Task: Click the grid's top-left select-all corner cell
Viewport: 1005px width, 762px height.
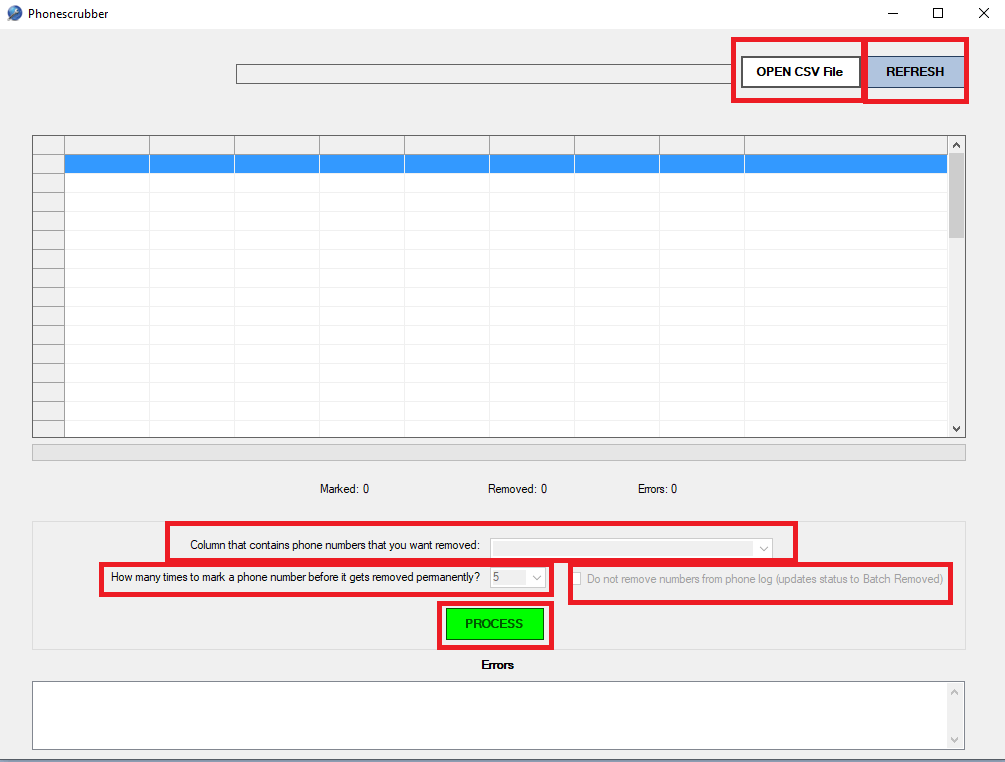Action: click(49, 145)
